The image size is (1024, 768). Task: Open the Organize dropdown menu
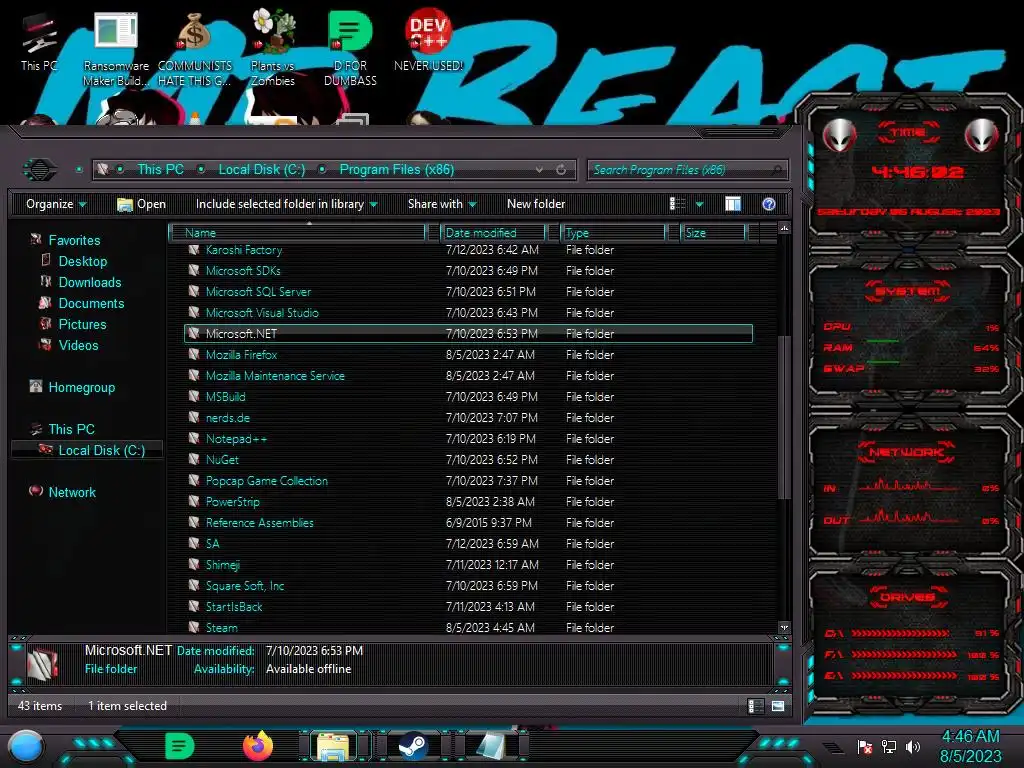point(56,204)
